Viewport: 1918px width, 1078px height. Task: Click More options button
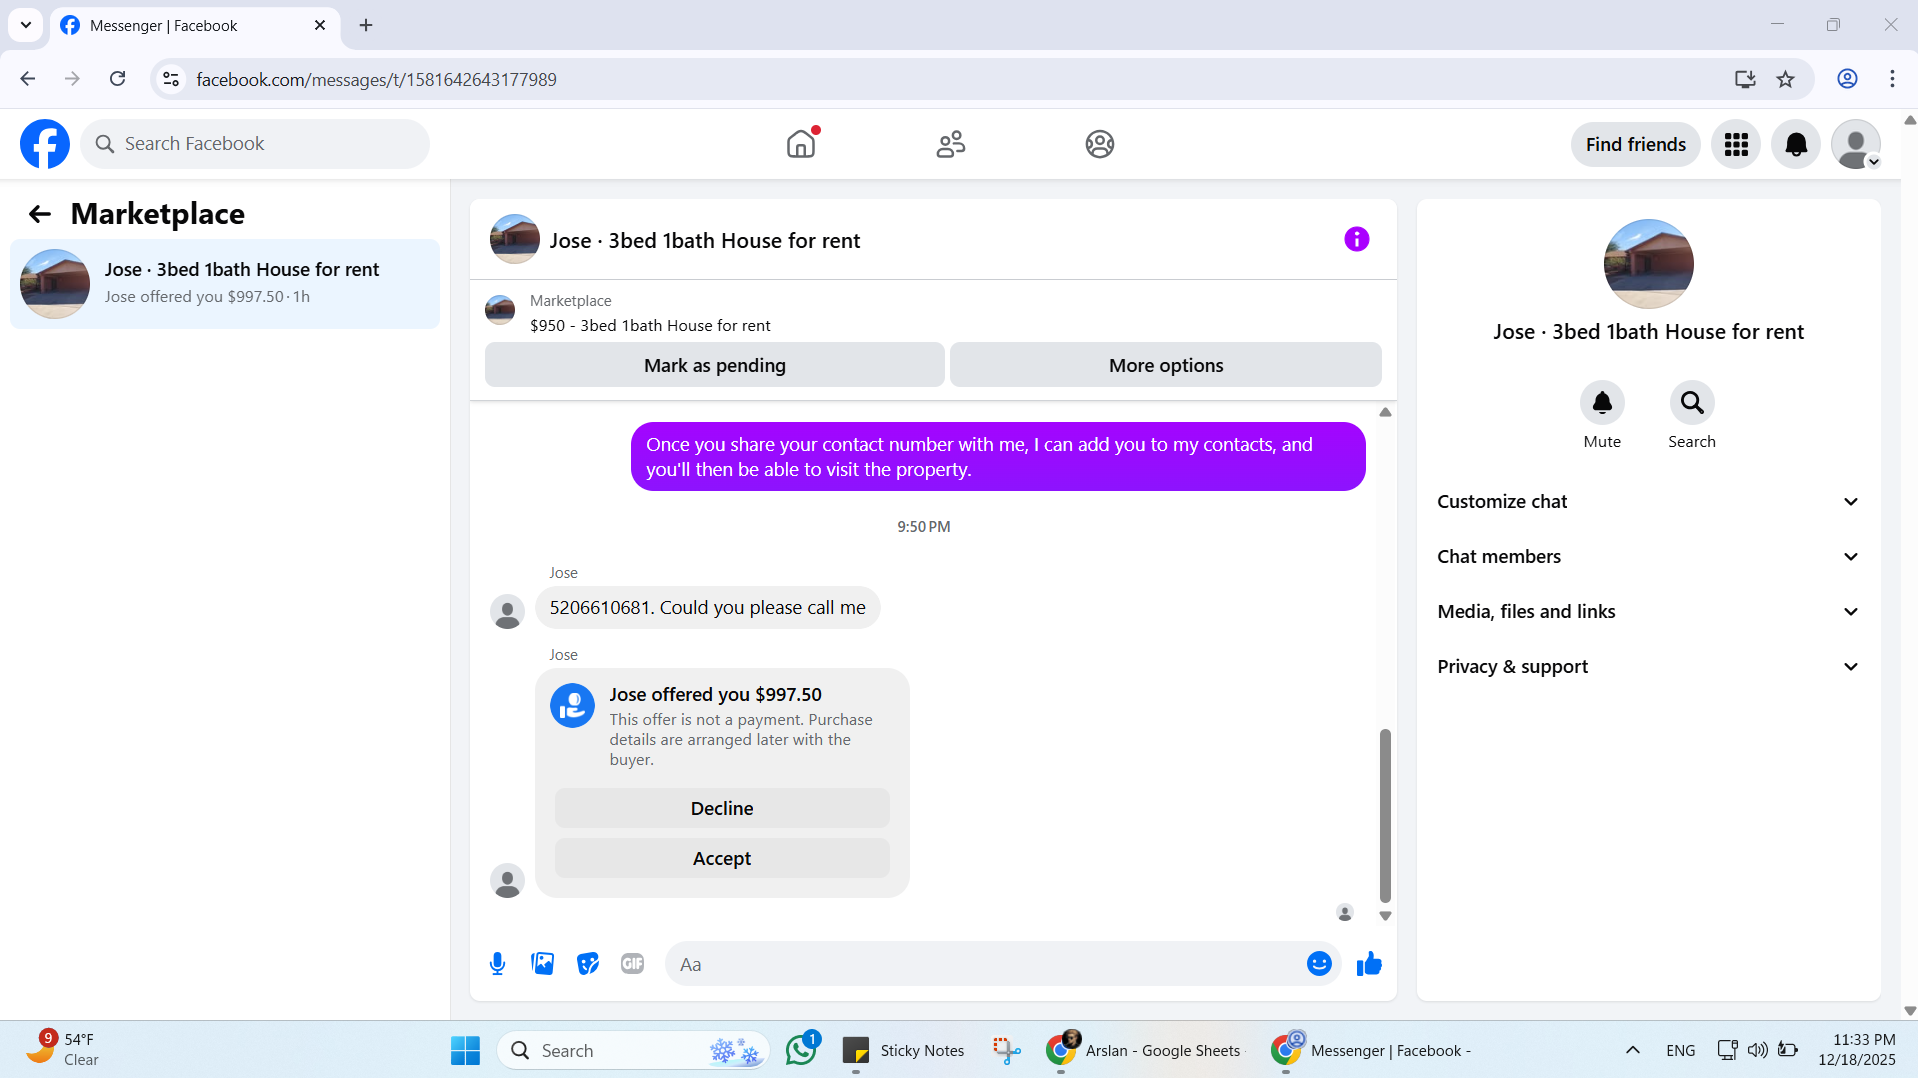tap(1166, 366)
